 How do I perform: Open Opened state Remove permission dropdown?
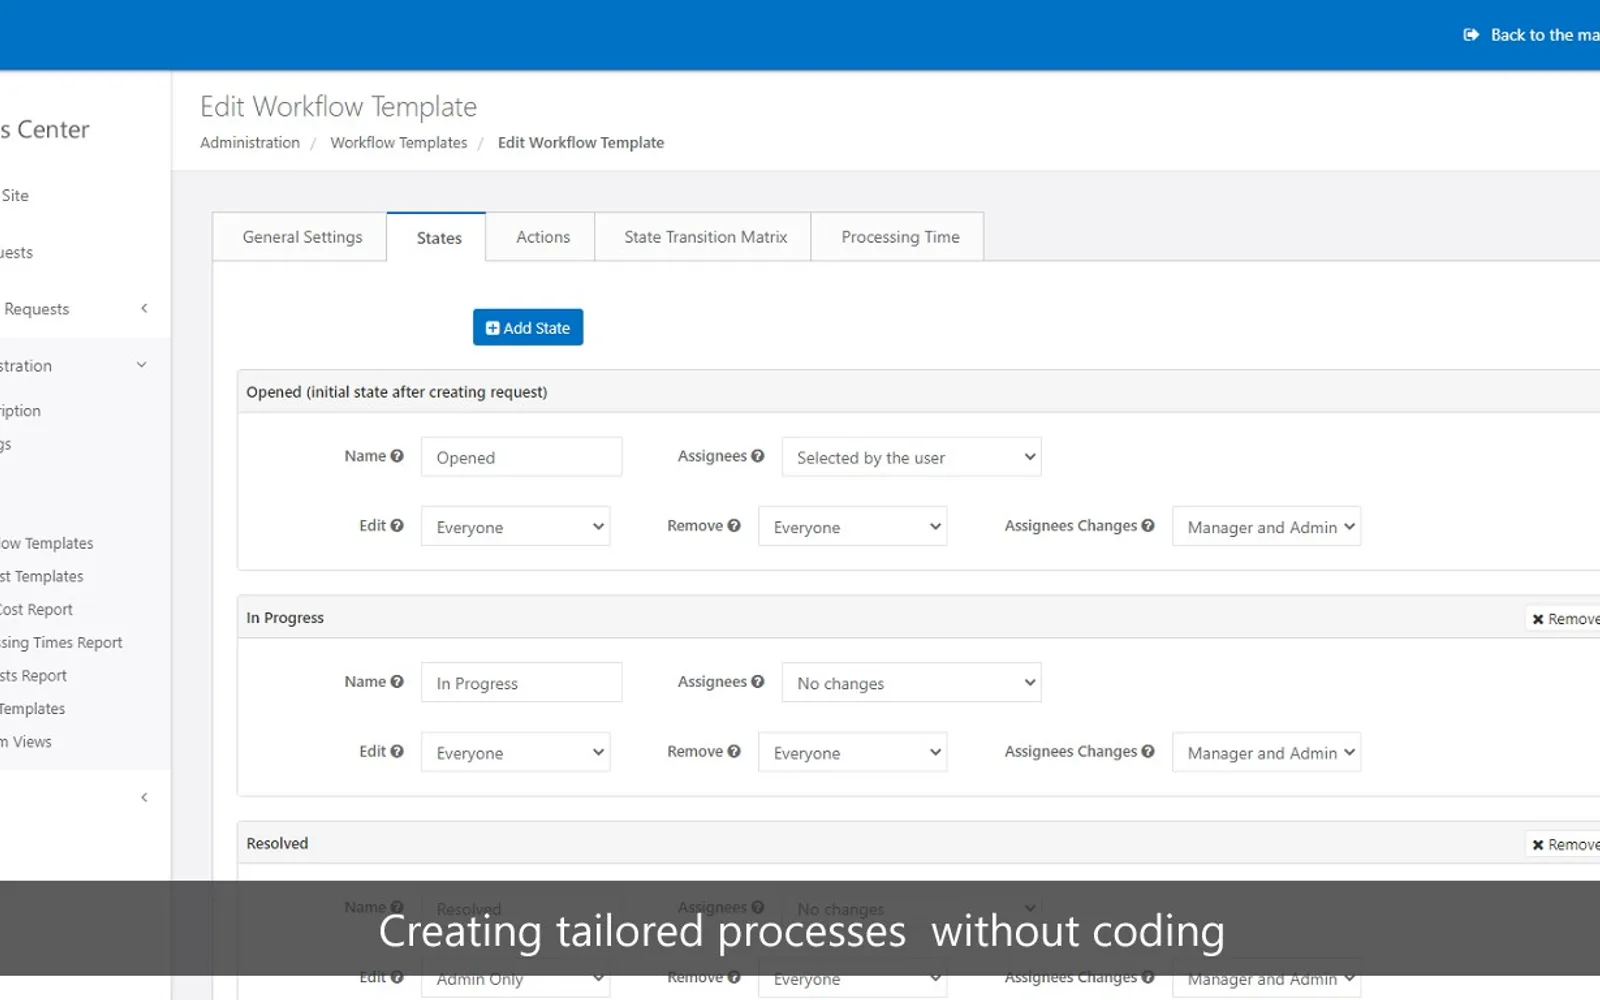[x=852, y=527]
